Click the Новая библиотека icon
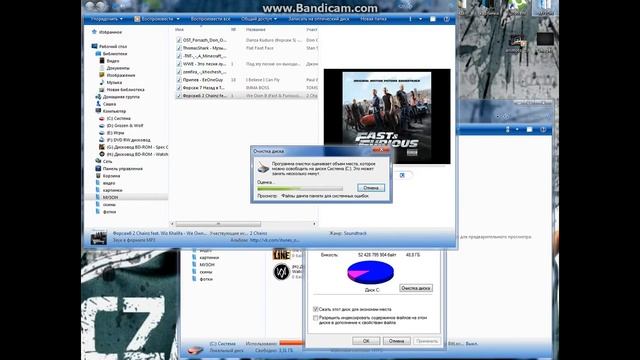 pyautogui.click(x=102, y=89)
